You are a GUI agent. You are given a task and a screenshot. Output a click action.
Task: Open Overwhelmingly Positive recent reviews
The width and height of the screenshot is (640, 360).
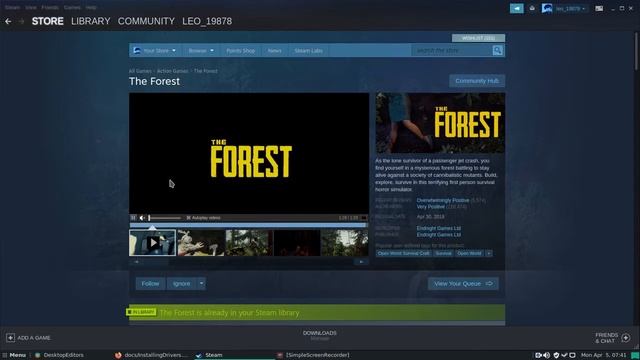pyautogui.click(x=443, y=200)
